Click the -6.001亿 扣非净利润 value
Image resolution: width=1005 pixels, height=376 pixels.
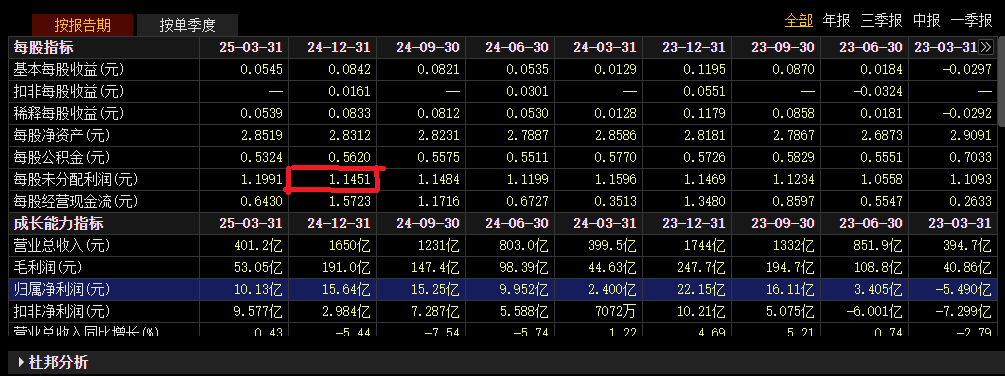click(x=874, y=311)
